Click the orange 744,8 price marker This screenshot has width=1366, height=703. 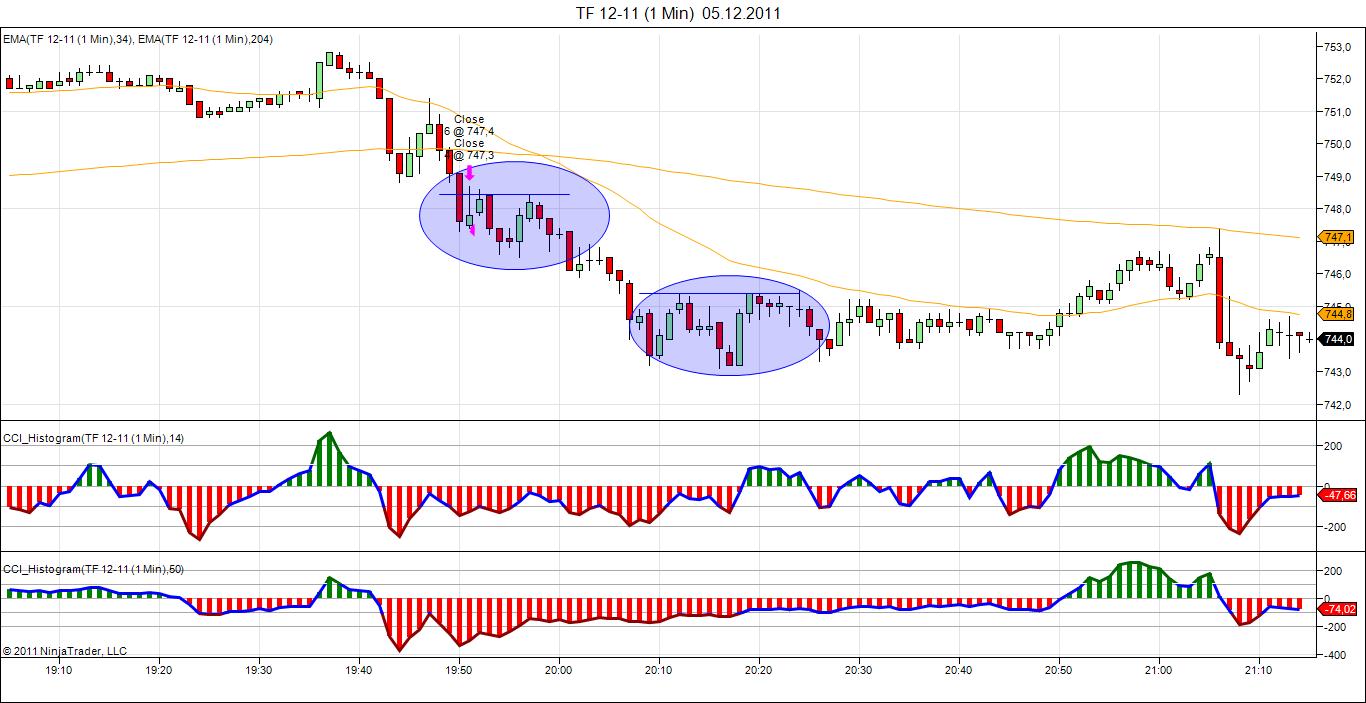(x=1337, y=314)
